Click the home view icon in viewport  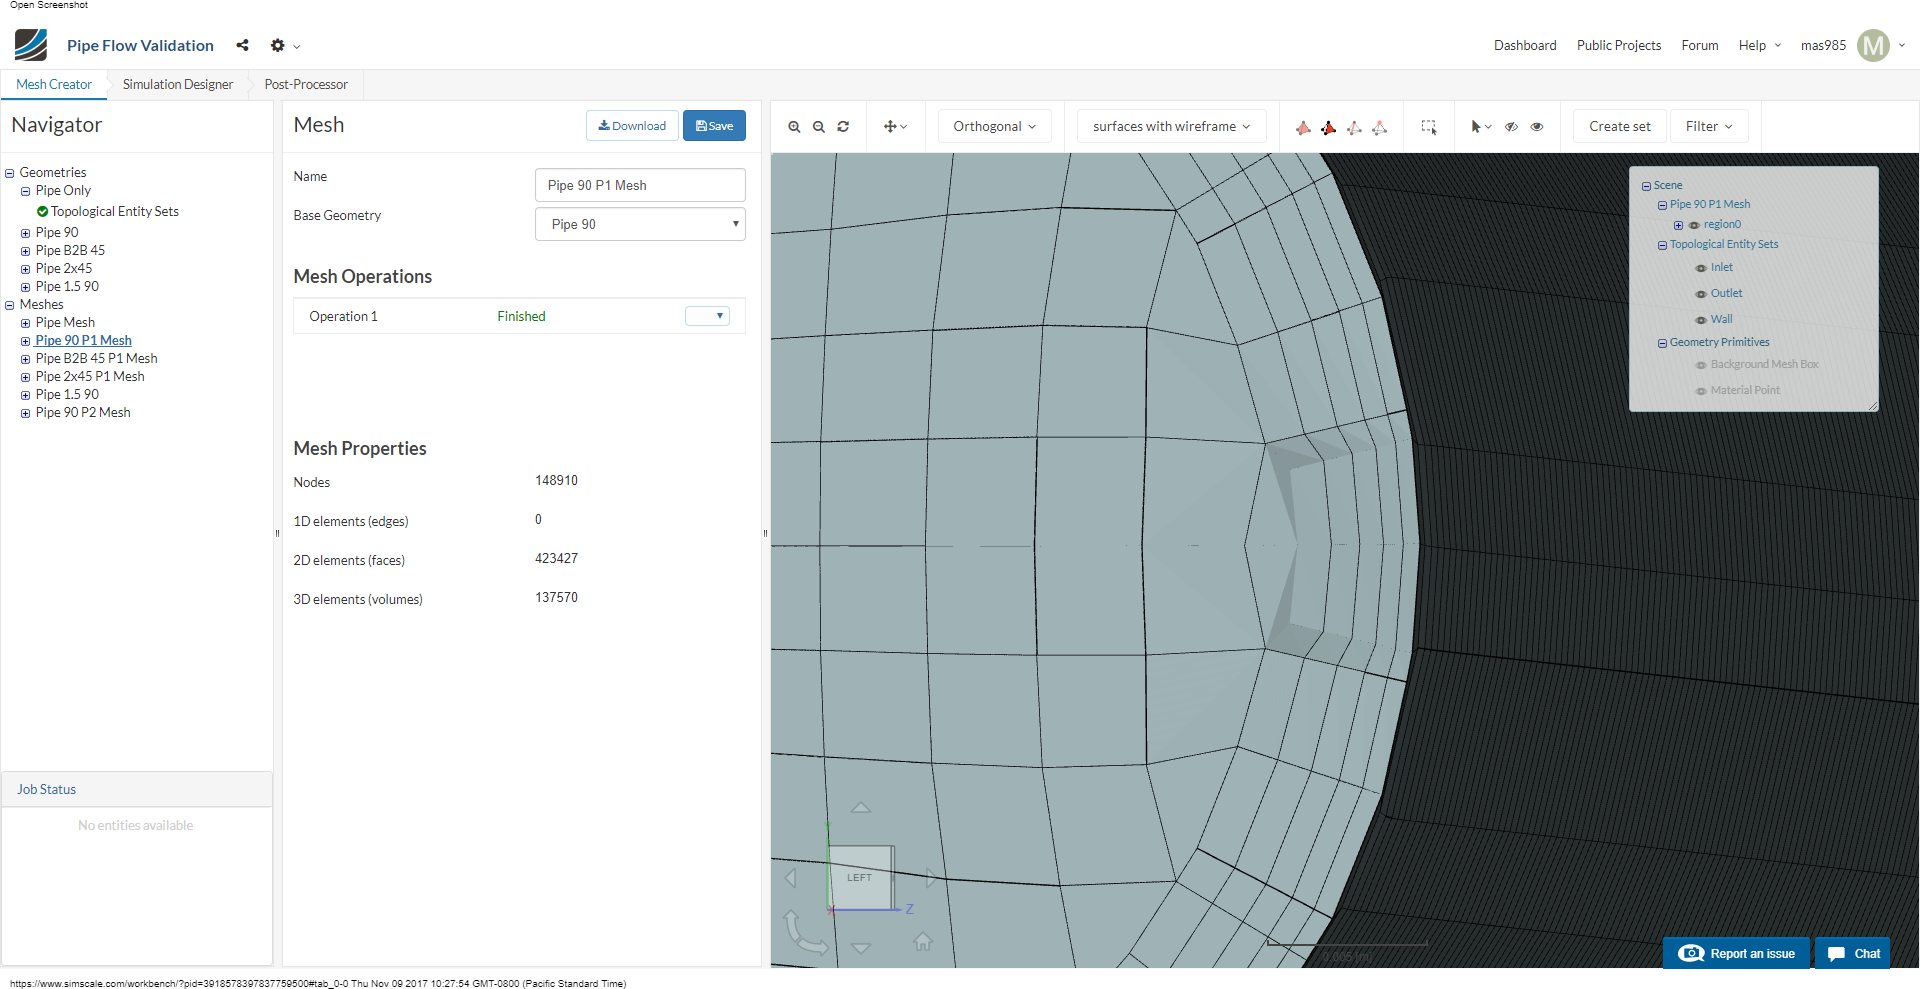pyautogui.click(x=922, y=942)
